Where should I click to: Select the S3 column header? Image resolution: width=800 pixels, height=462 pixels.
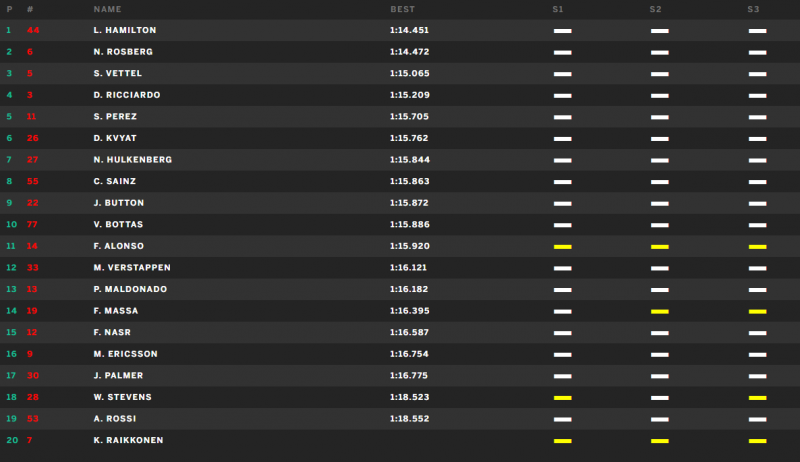pyautogui.click(x=753, y=9)
